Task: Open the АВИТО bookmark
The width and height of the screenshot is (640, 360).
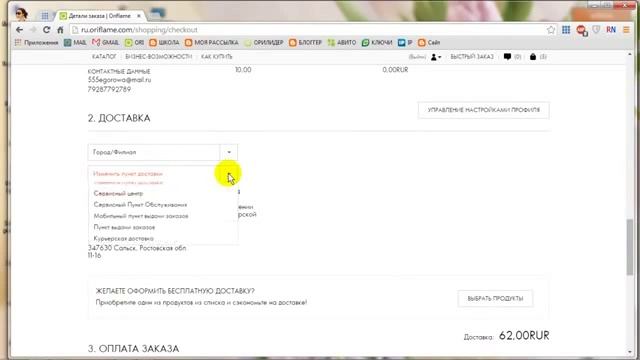Action: pyautogui.click(x=342, y=42)
